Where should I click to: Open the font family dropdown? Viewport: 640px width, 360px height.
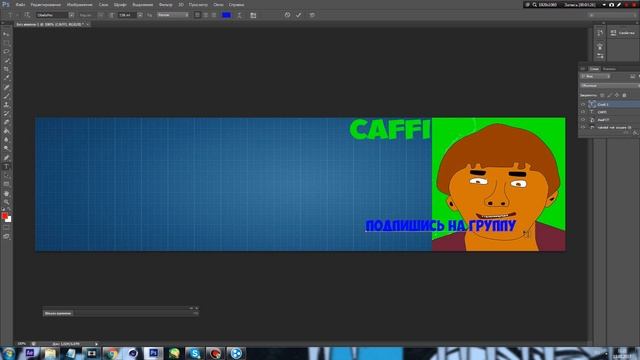click(x=71, y=15)
